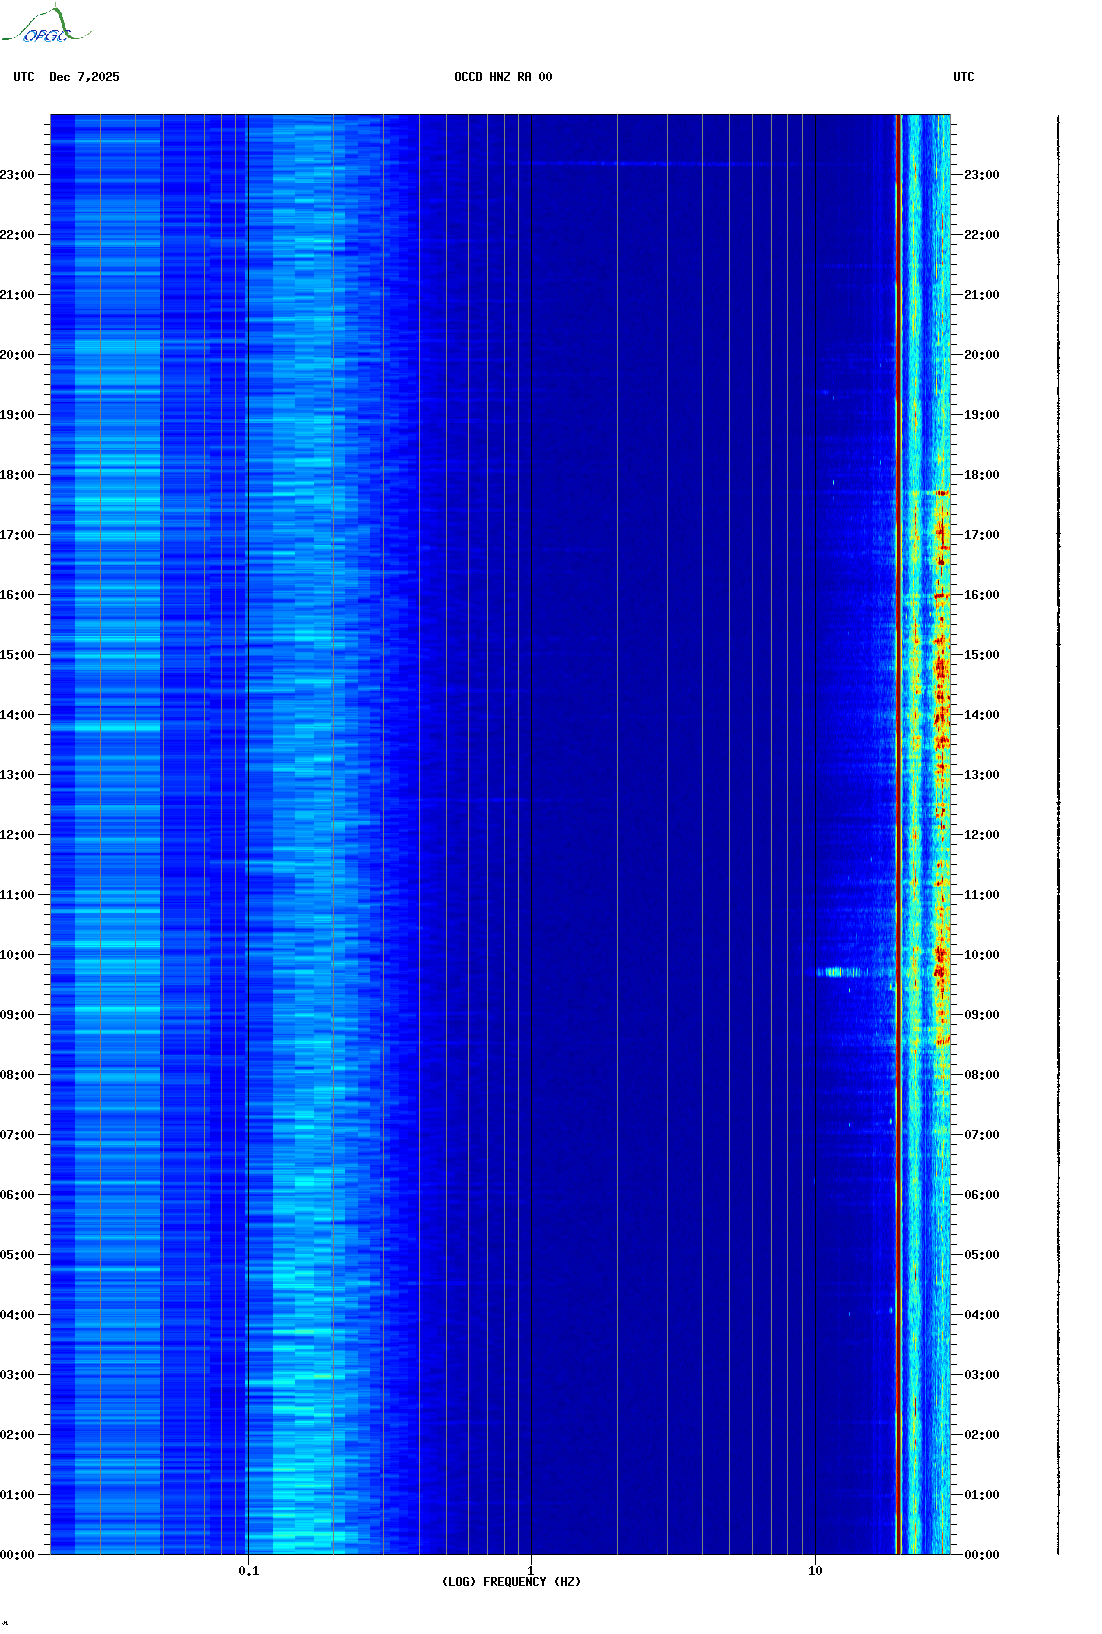Click the 08:00 label on the right axis
Image resolution: width=1102 pixels, height=1634 pixels.
pos(982,1075)
